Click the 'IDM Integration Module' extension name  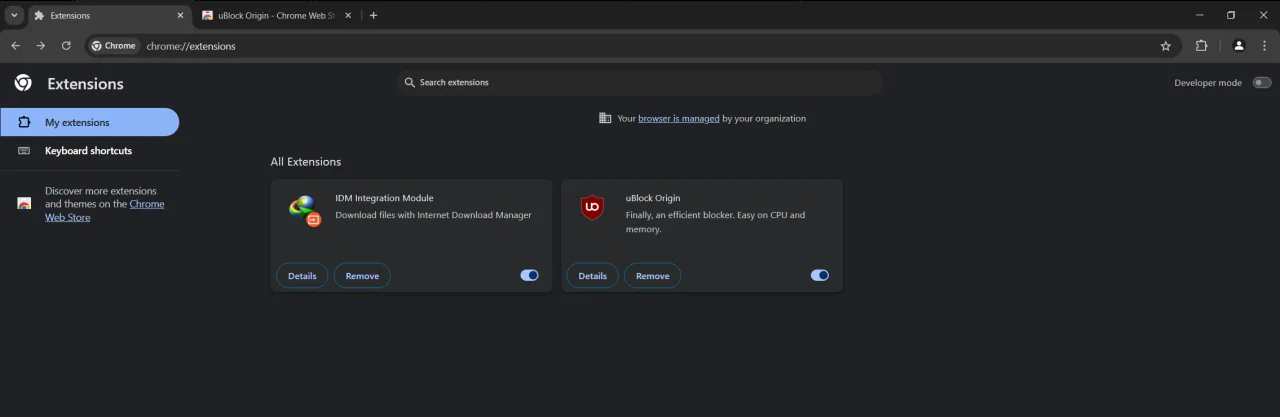384,198
